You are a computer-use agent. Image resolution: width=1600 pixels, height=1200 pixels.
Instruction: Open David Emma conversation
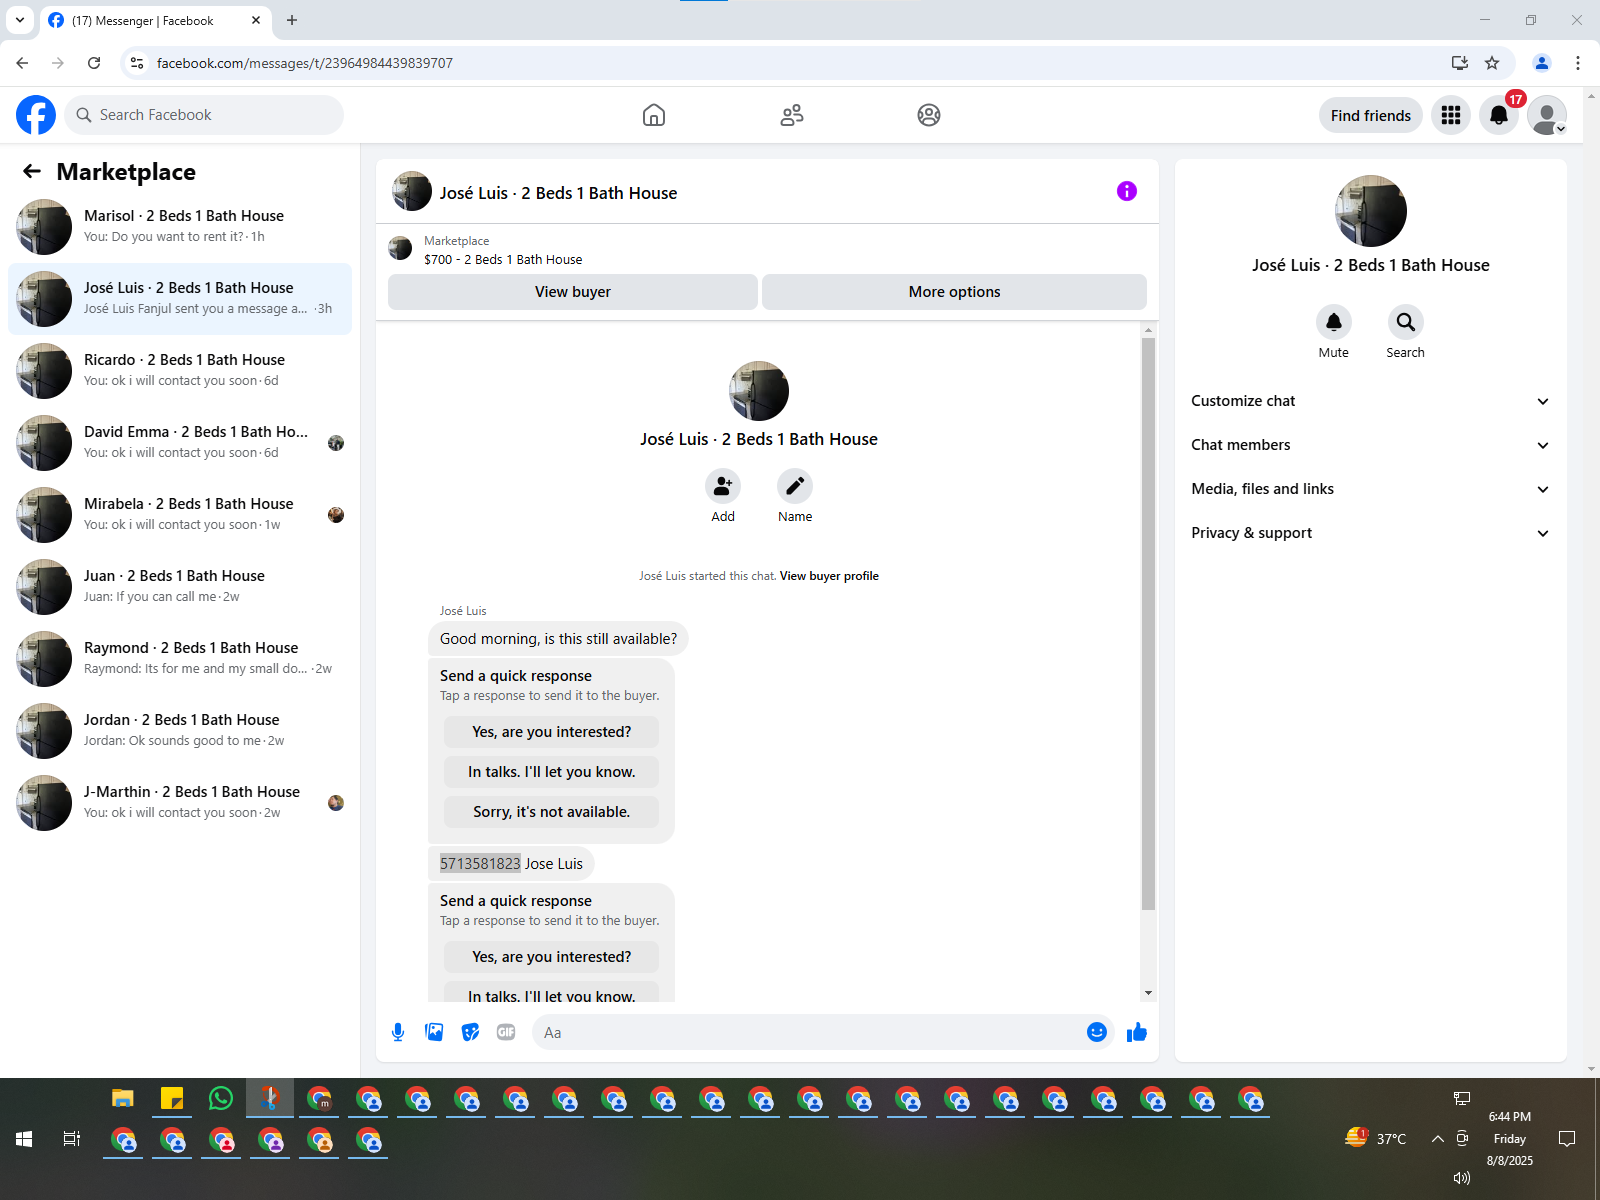click(180, 443)
